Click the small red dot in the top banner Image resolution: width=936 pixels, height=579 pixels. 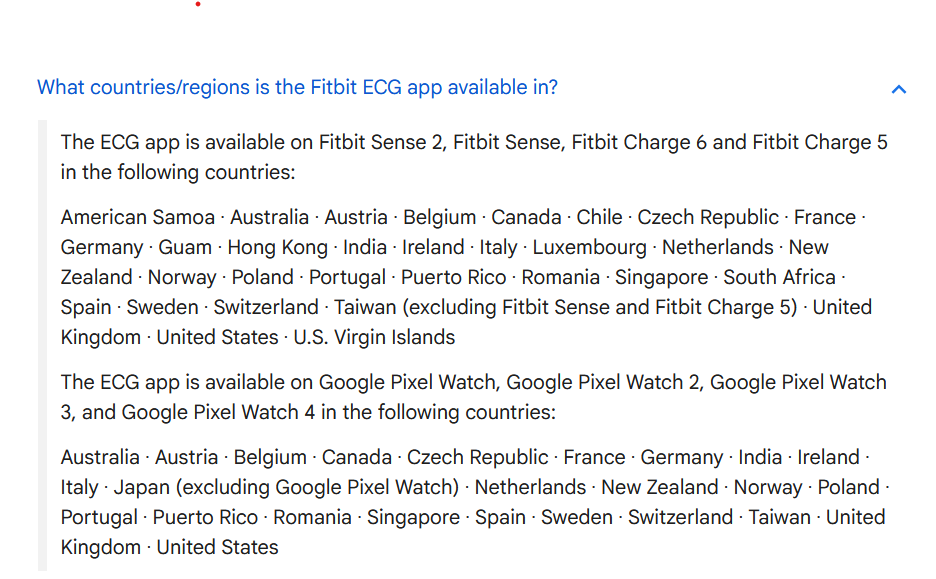click(198, 4)
